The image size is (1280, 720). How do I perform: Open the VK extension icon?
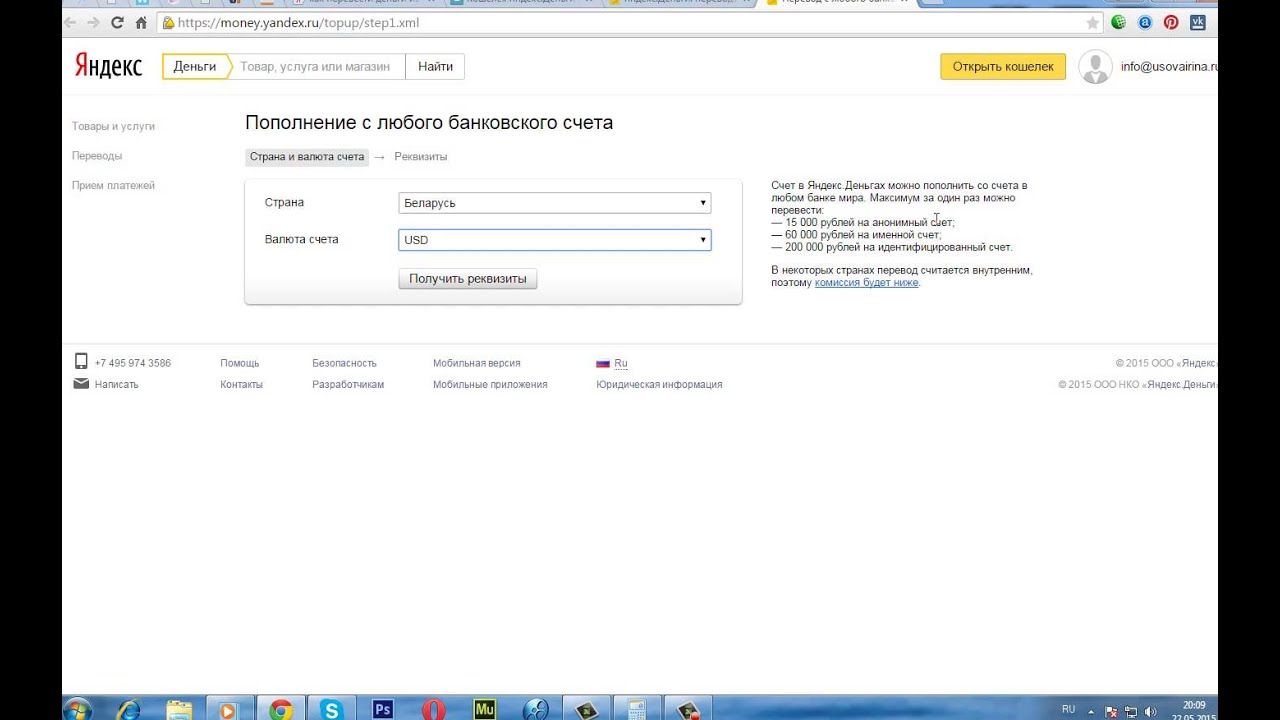point(1197,22)
